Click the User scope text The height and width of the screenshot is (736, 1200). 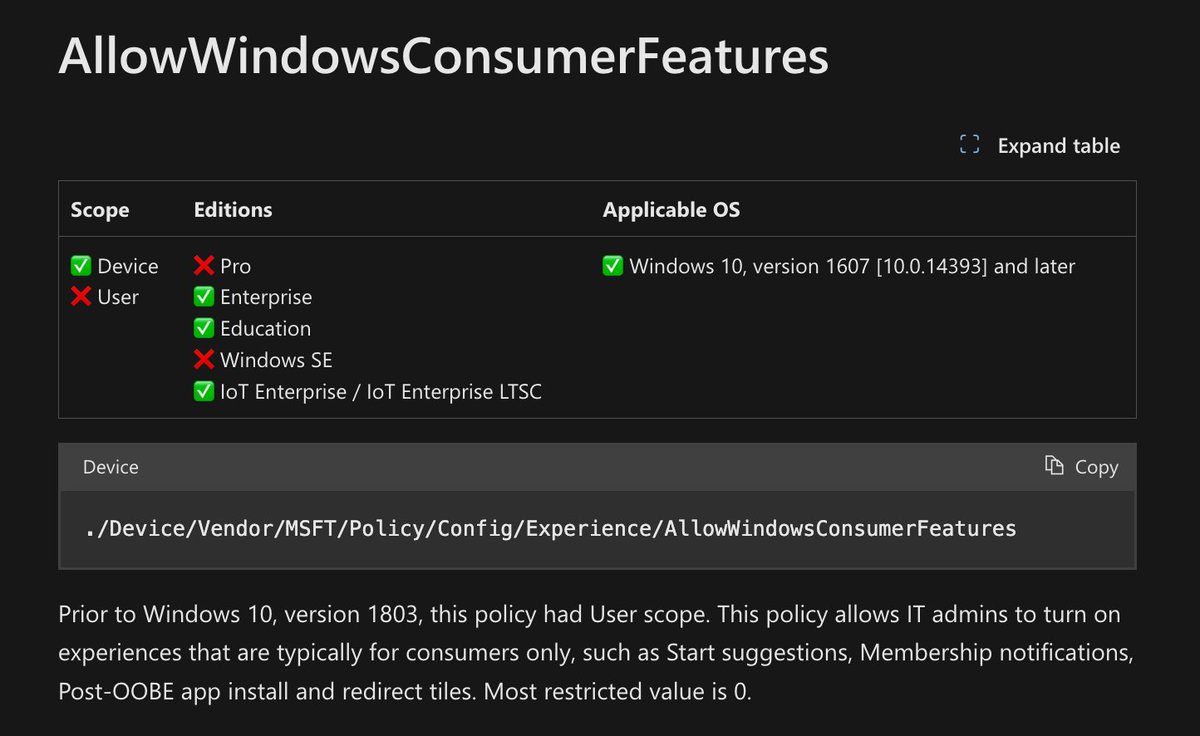point(118,297)
